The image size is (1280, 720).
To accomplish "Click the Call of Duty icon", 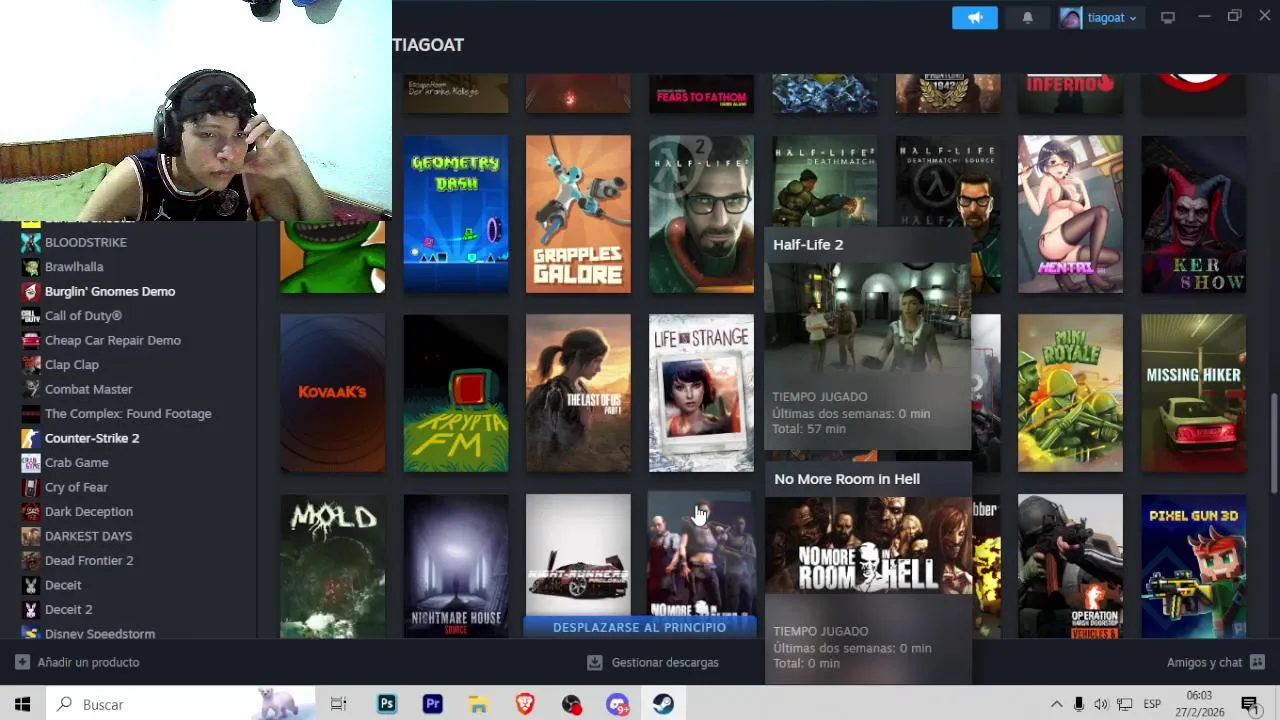I will coord(30,315).
